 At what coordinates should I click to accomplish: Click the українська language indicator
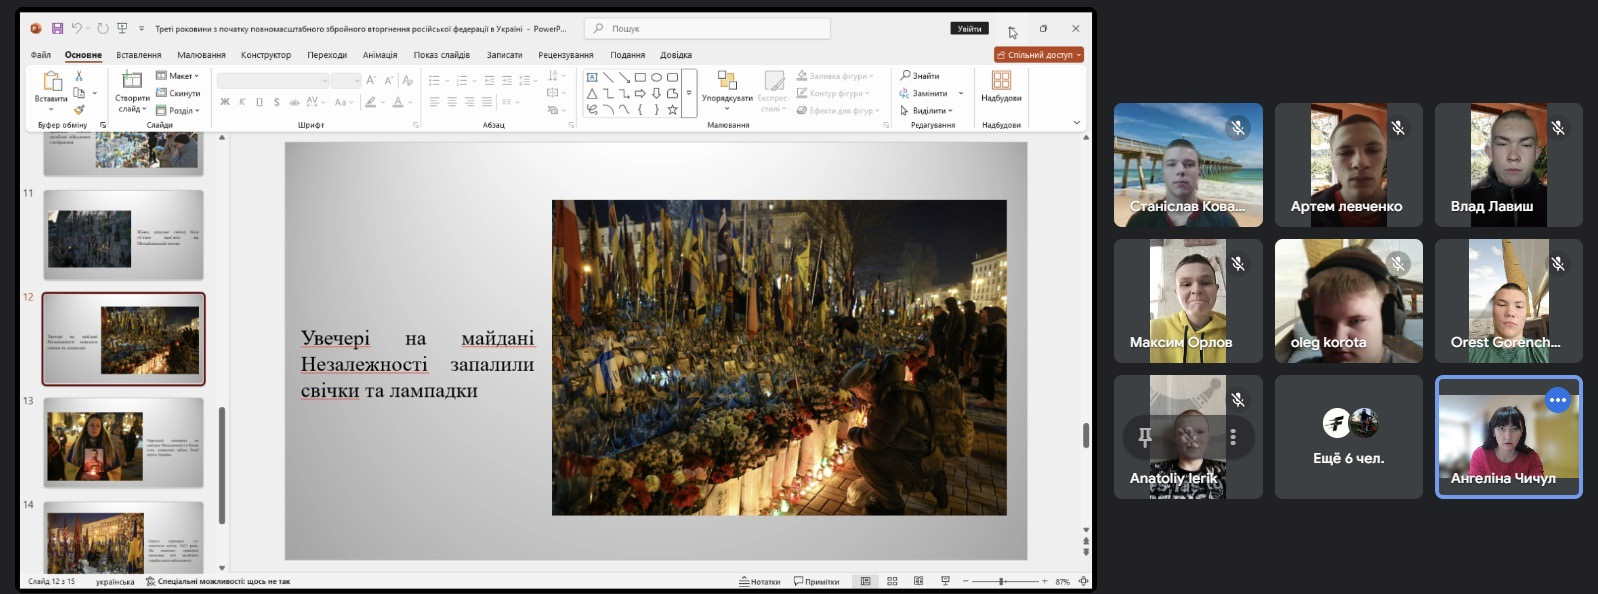tap(115, 581)
